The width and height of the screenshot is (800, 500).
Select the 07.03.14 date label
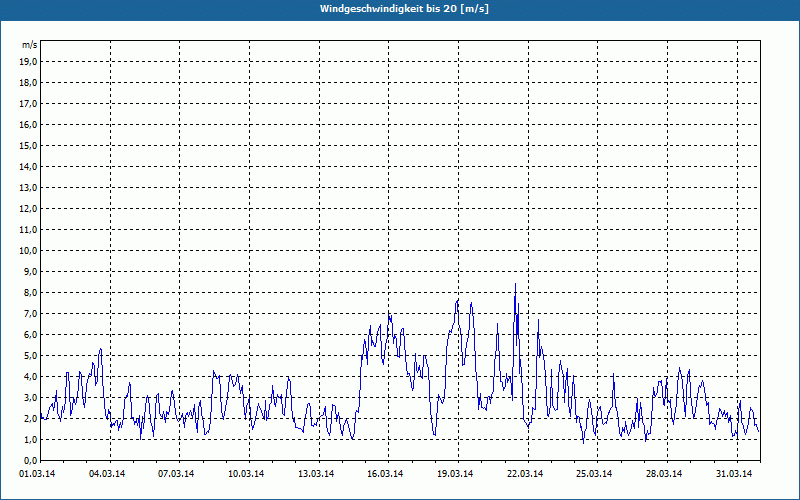(176, 474)
